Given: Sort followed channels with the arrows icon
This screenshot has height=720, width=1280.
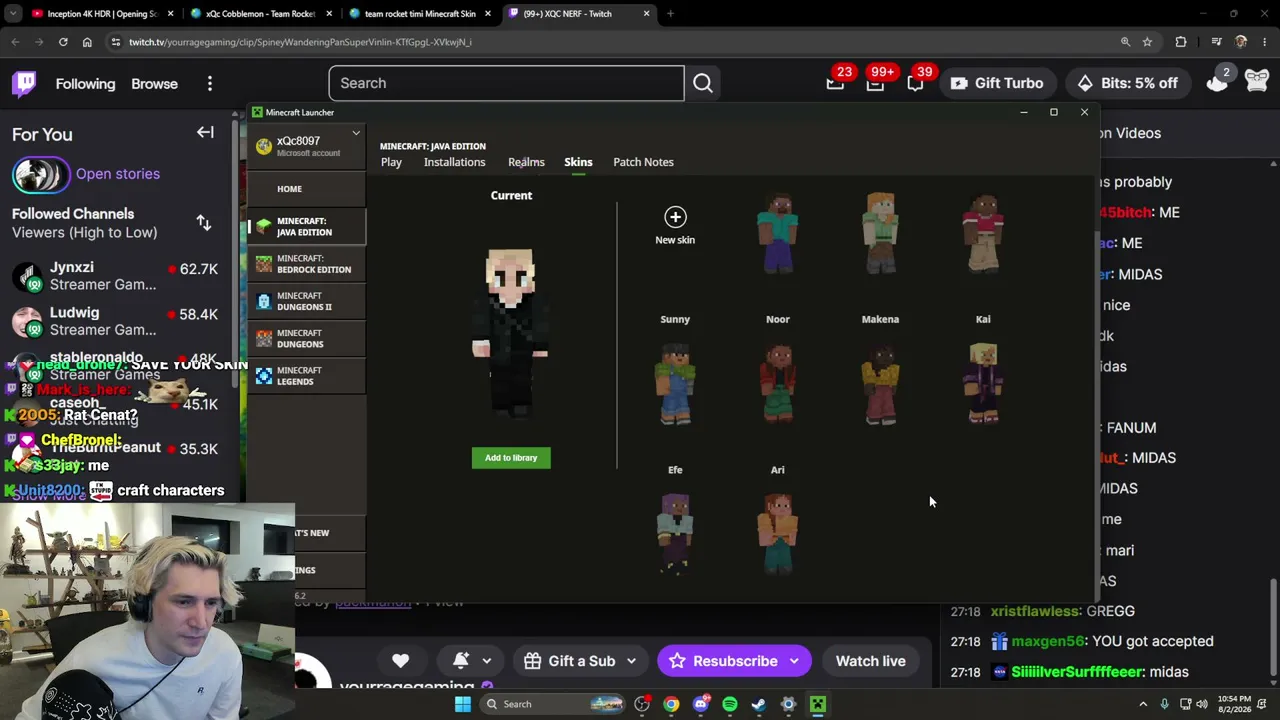Looking at the screenshot, I should 204,223.
